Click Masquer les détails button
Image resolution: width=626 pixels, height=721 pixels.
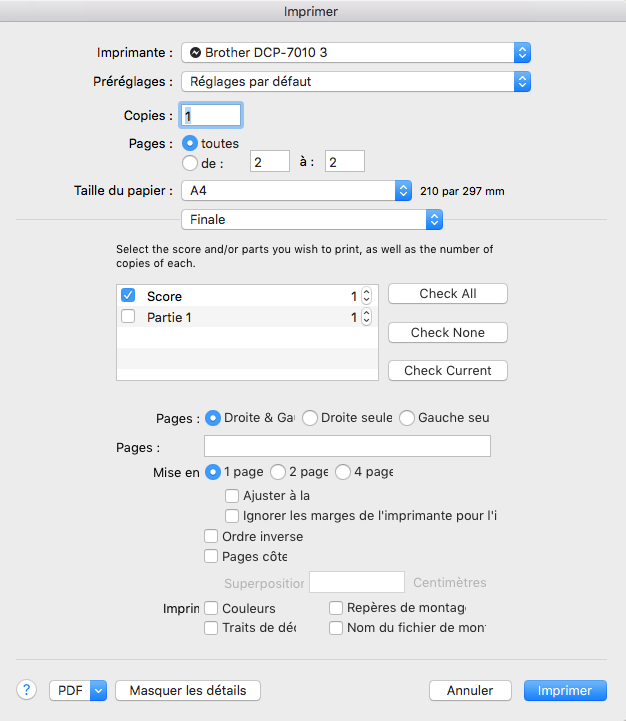click(x=188, y=690)
